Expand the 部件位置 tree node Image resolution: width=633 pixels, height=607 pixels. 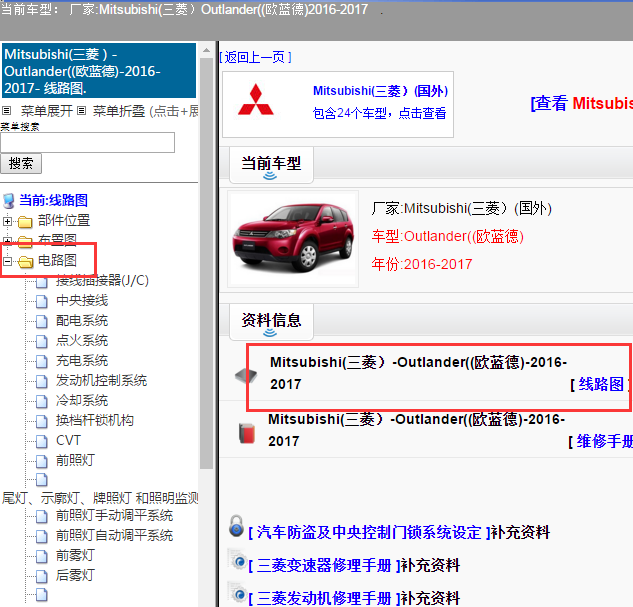(7, 221)
